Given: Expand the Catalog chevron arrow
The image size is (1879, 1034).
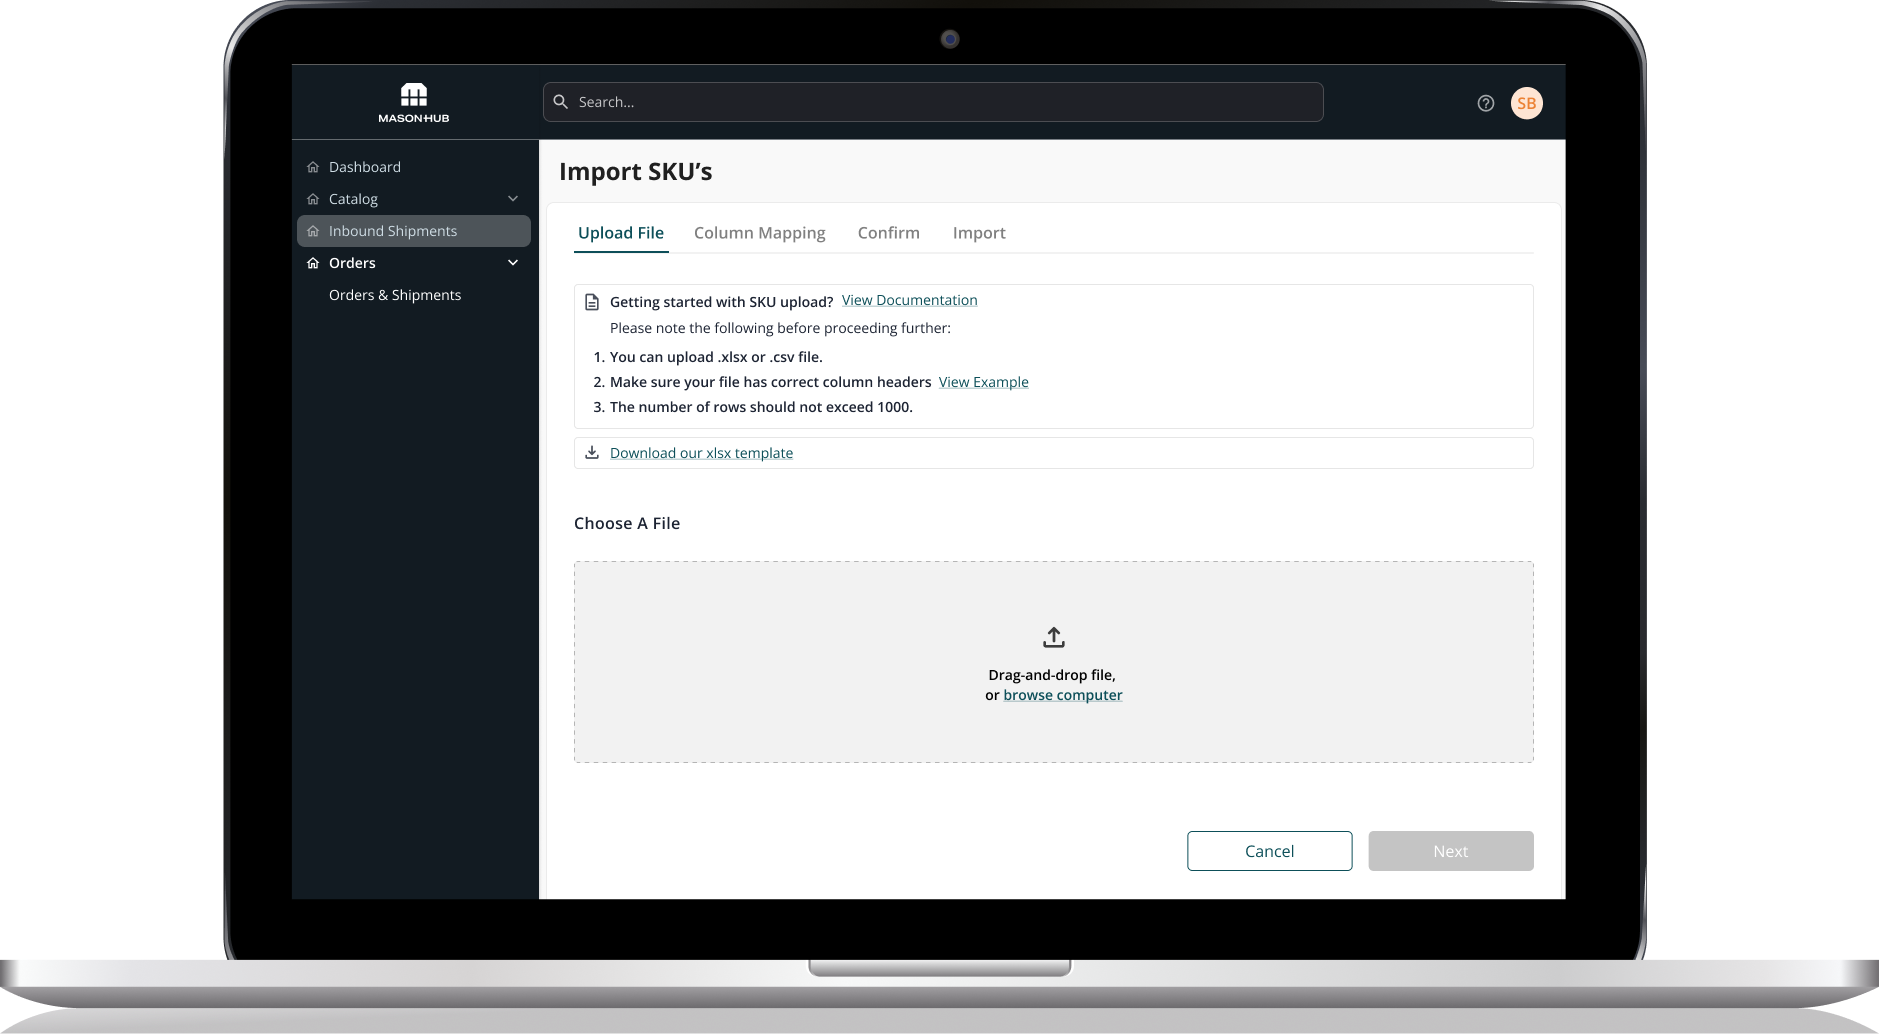Looking at the screenshot, I should tap(513, 198).
